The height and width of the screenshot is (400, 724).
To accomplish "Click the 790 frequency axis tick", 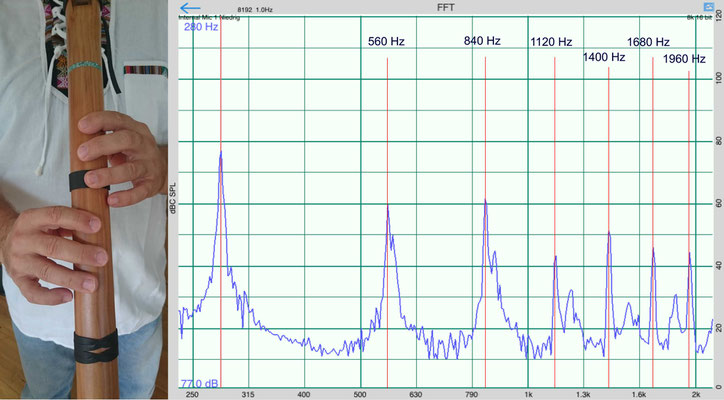I will 471,394.
